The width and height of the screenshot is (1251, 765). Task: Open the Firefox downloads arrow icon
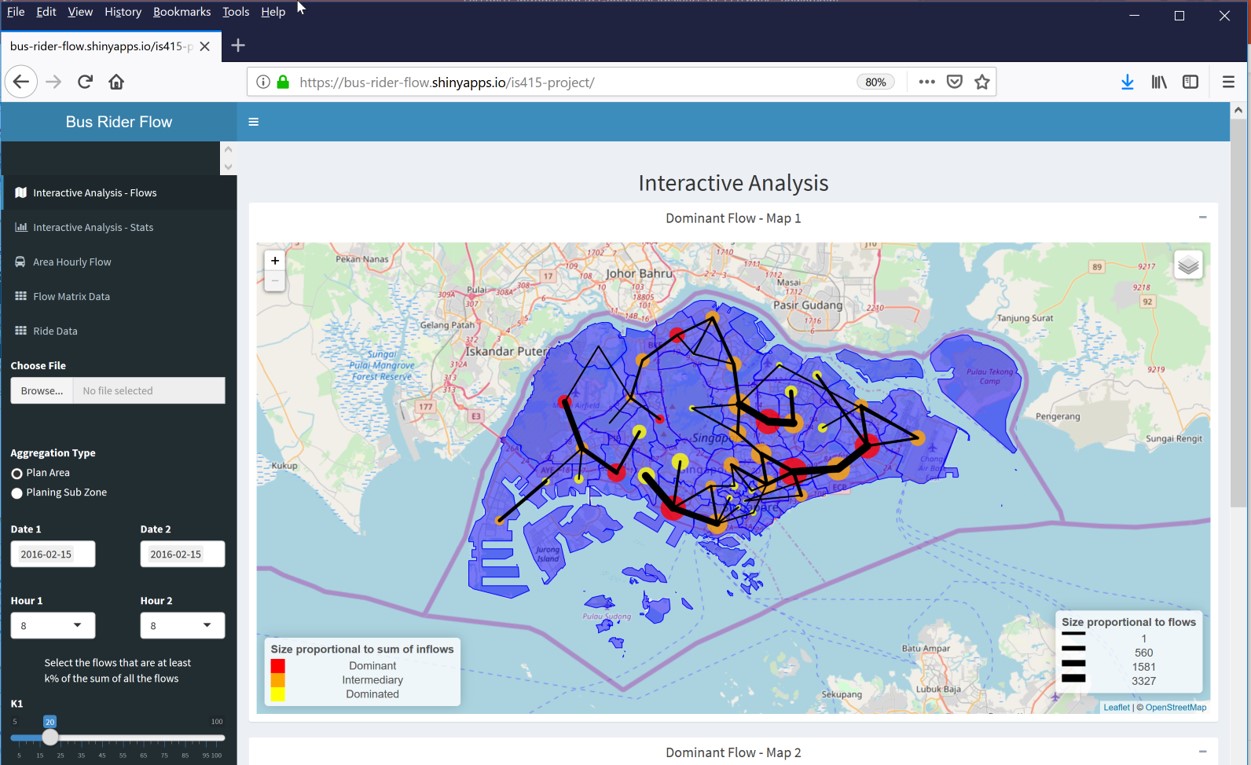(1127, 82)
